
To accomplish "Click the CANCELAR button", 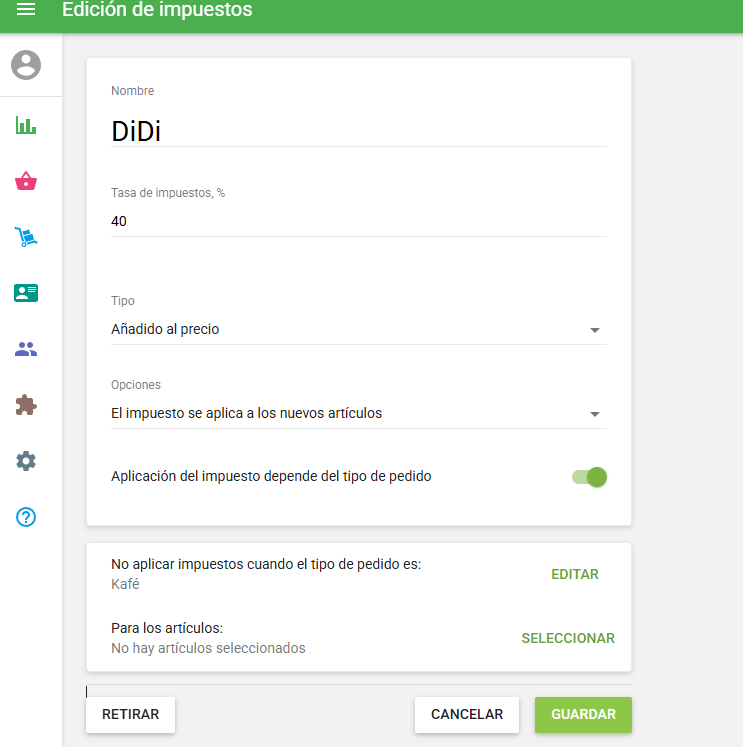I will (x=467, y=715).
